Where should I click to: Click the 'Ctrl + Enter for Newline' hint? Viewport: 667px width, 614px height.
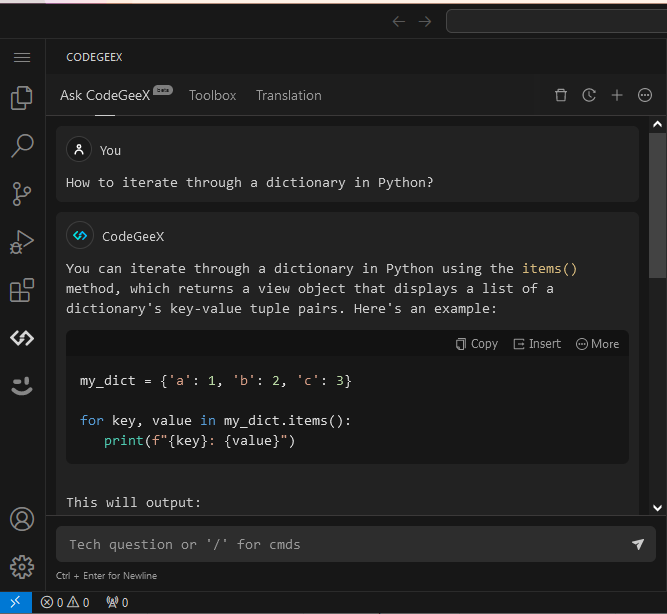(x=106, y=576)
